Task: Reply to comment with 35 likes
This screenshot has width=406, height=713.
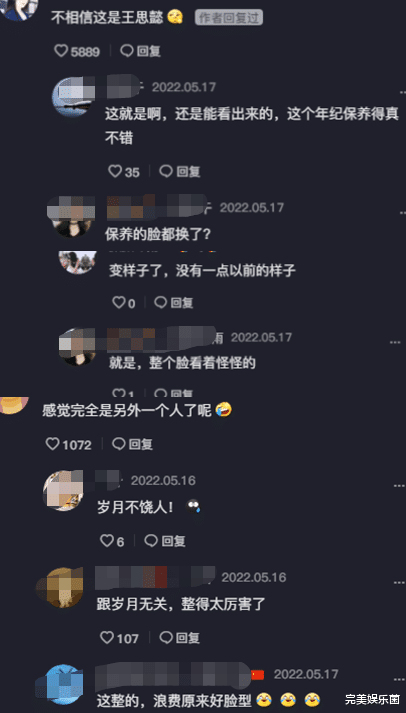Action: pos(180,171)
